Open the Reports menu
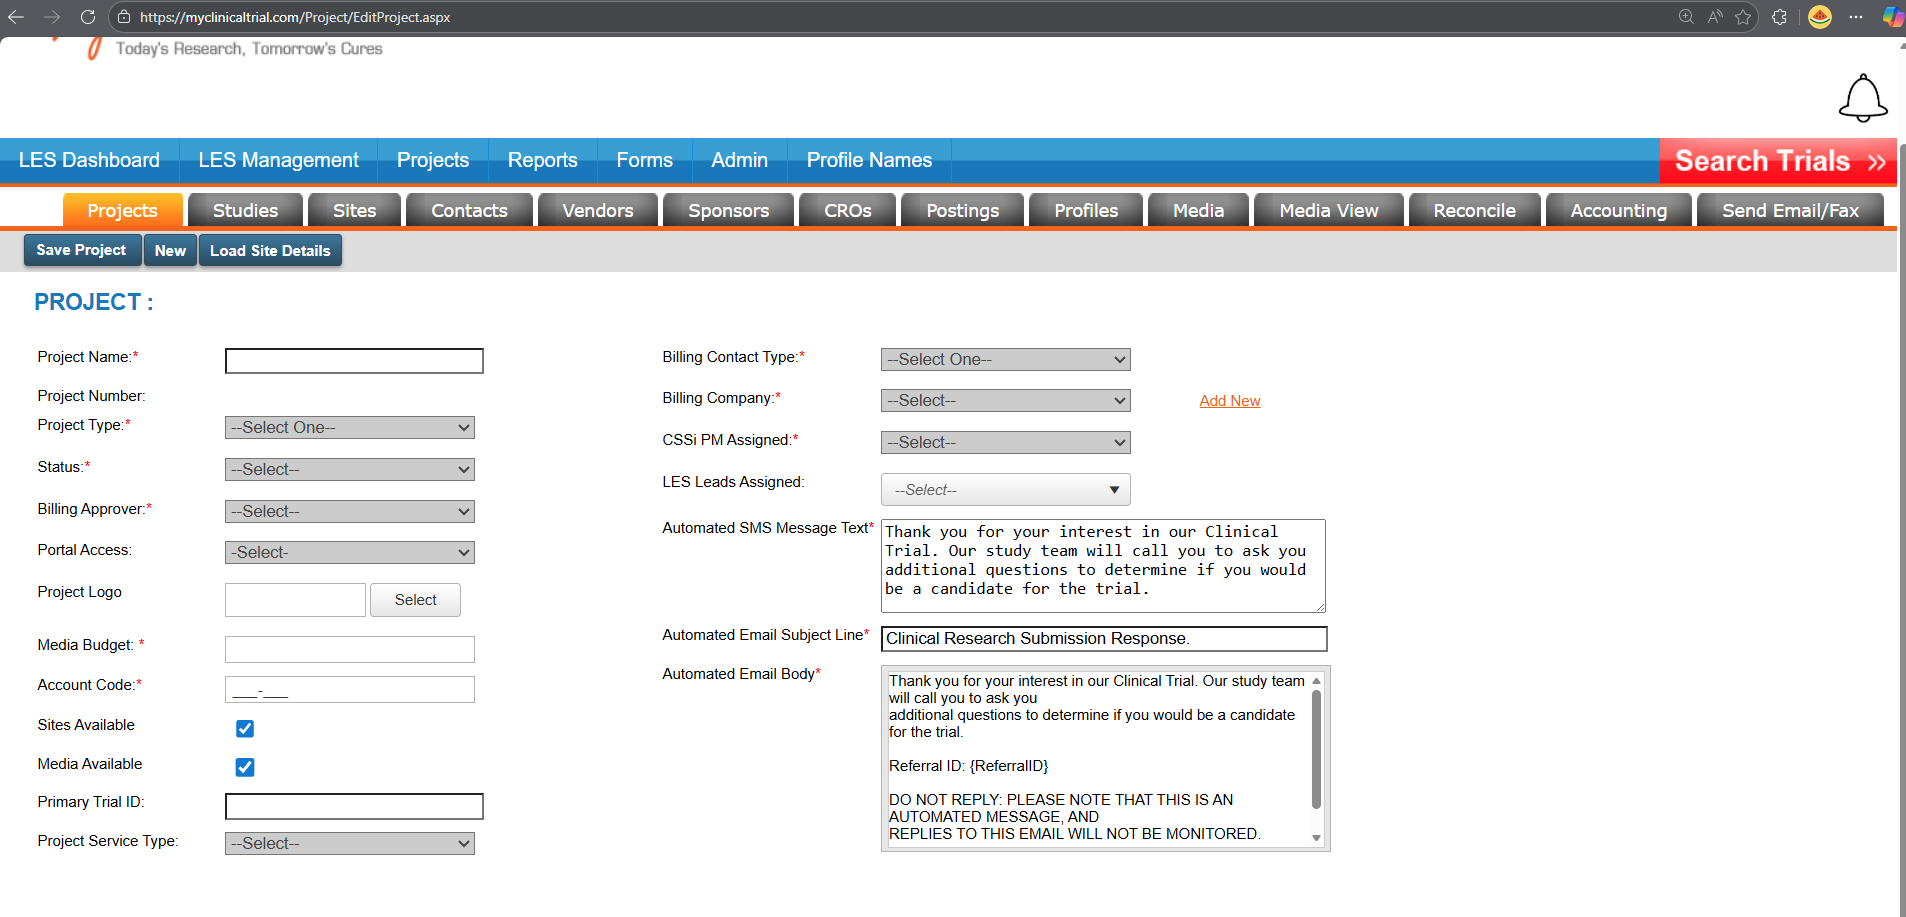This screenshot has height=917, width=1906. tap(543, 160)
